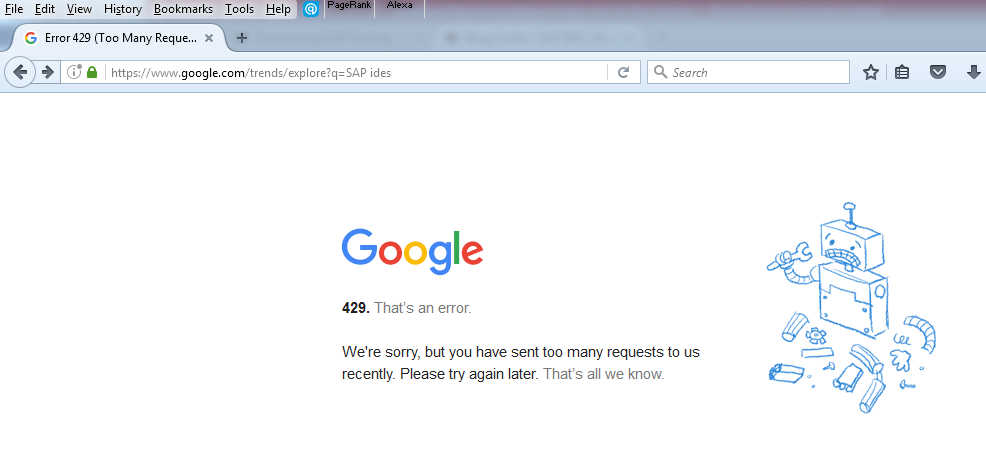Open the Edit menu
The image size is (986, 455).
coord(45,9)
